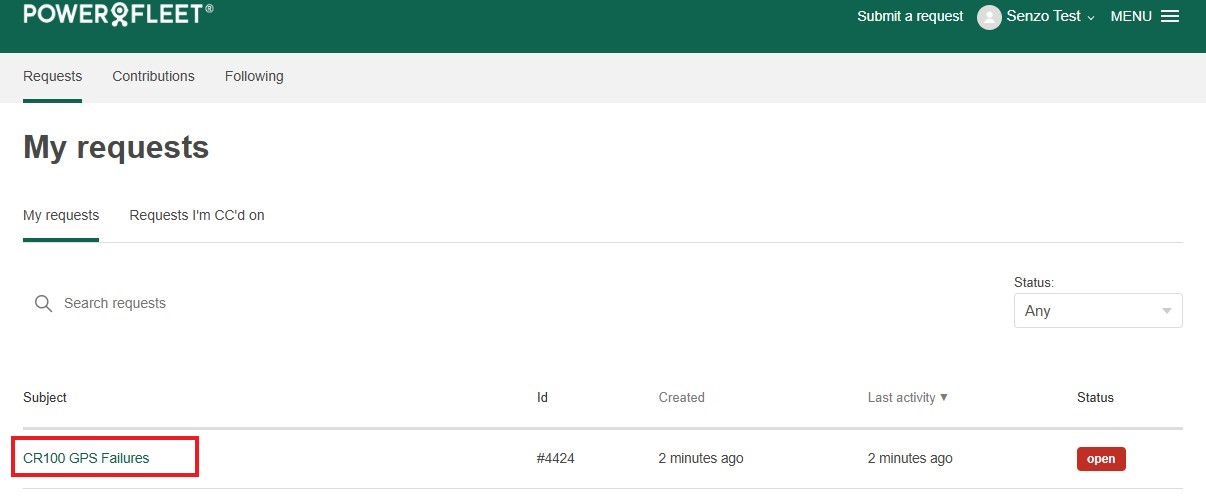Click Submit a request link
1206x502 pixels.
point(910,17)
